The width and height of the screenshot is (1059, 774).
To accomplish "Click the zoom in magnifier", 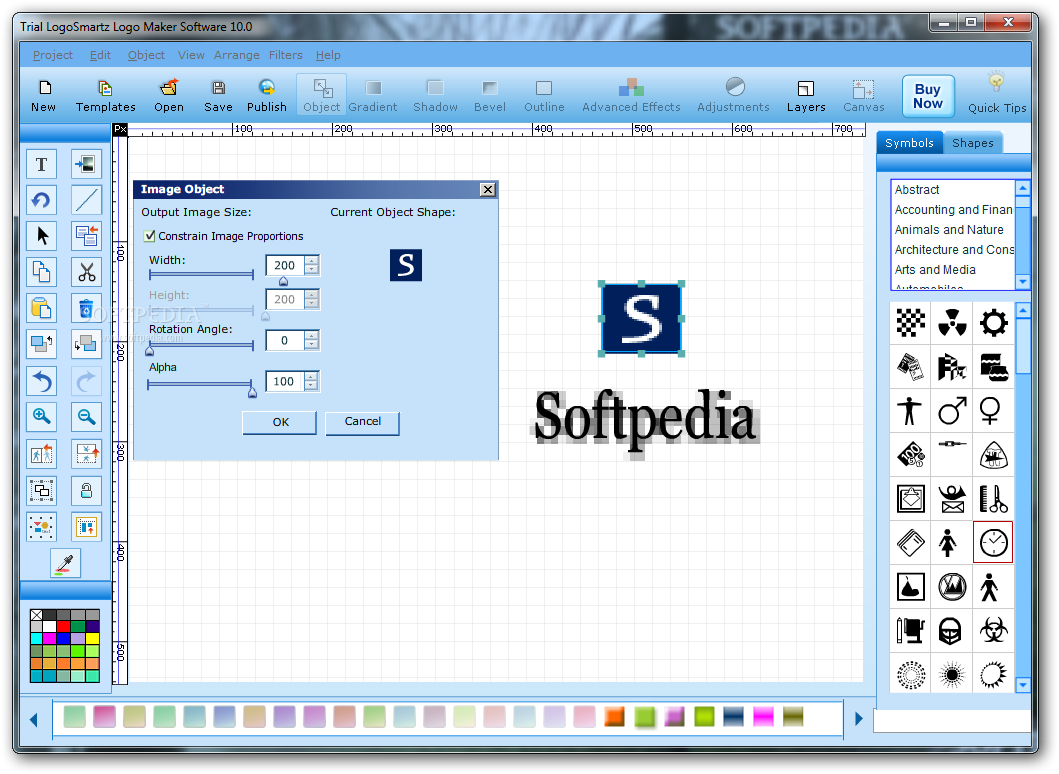I will (x=41, y=417).
